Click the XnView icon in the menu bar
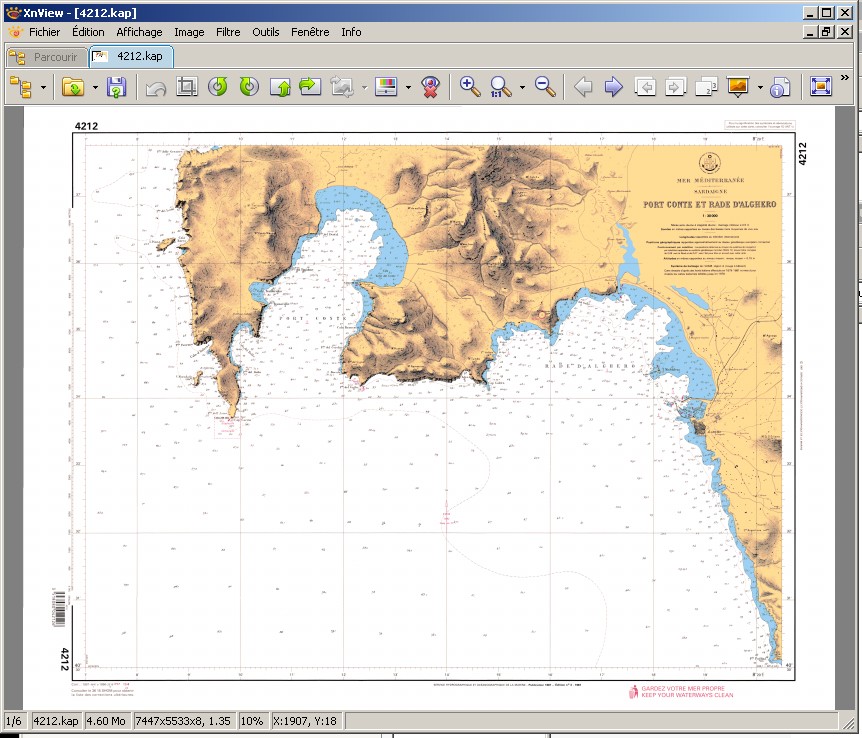This screenshot has width=862, height=738. [x=15, y=32]
